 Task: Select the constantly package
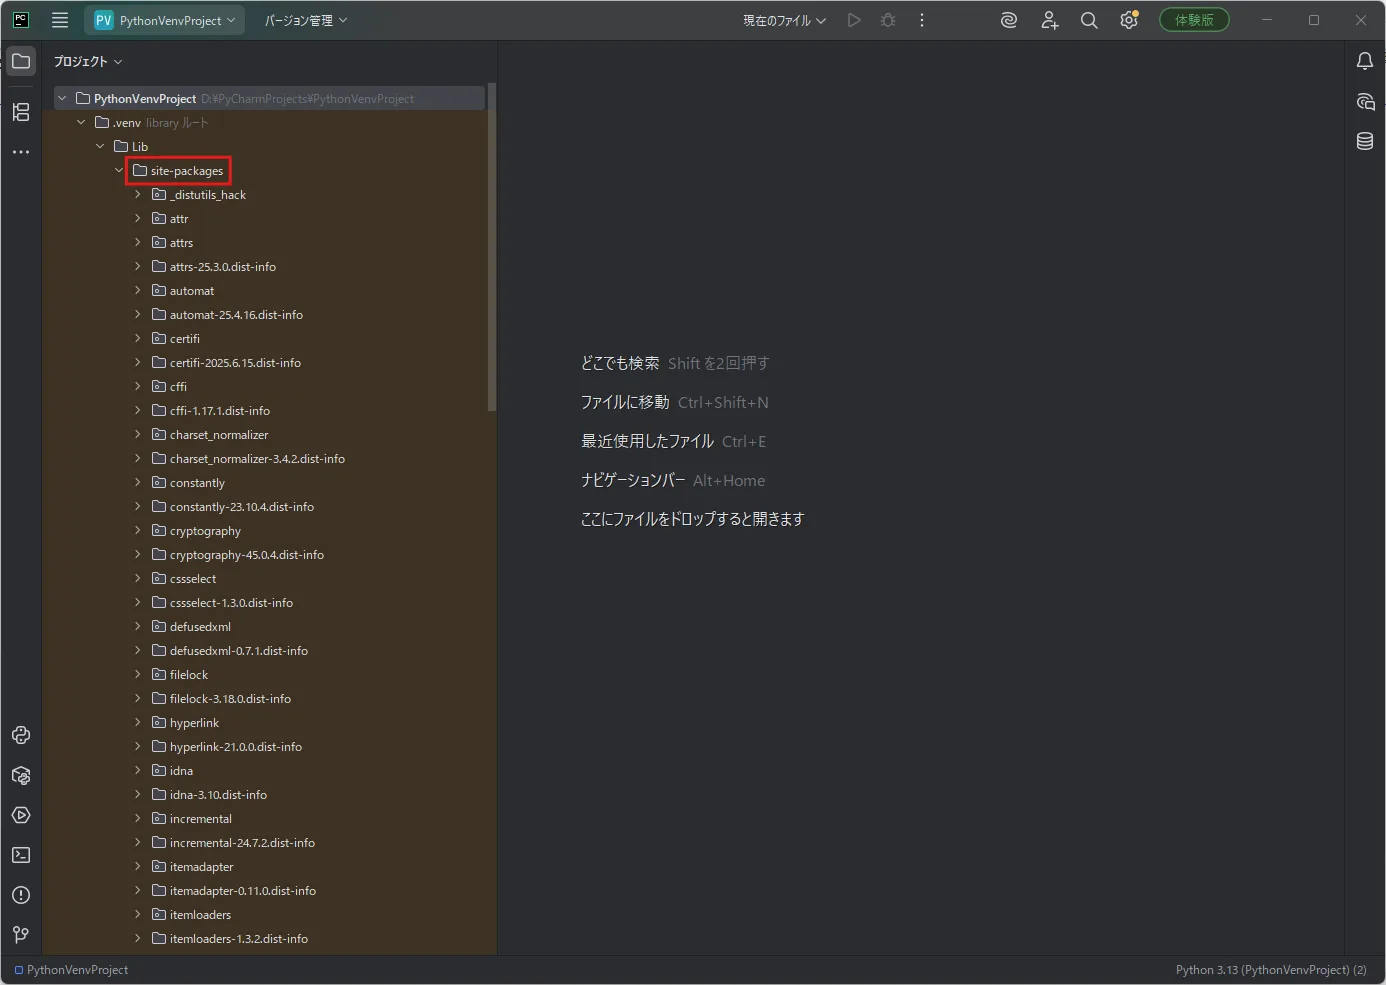[188, 482]
